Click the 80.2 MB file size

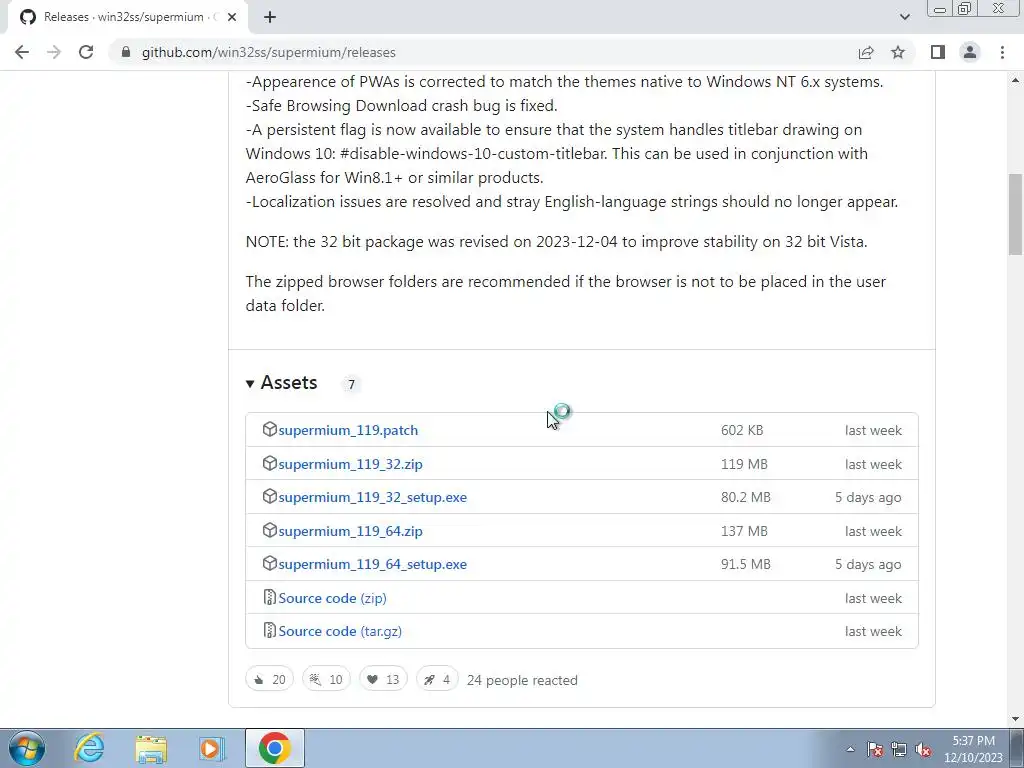tap(746, 498)
